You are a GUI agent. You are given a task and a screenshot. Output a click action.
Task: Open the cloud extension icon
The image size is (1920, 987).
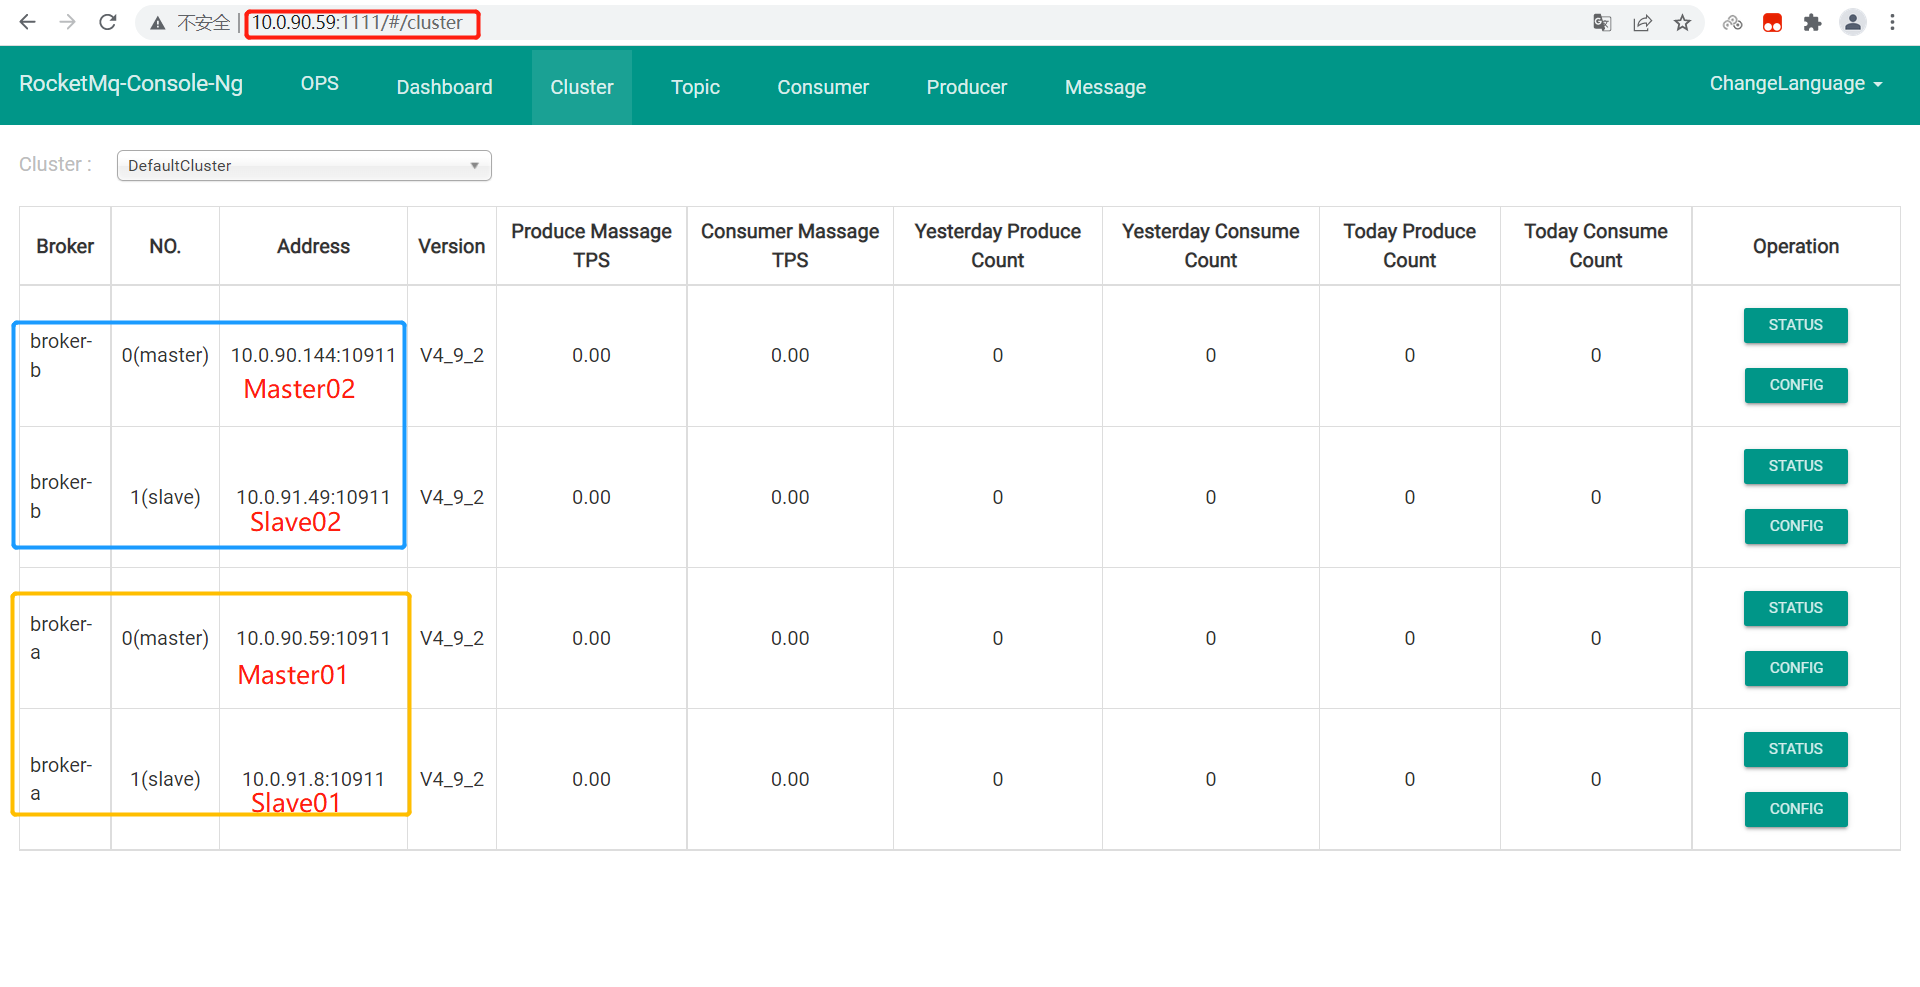coord(1733,23)
